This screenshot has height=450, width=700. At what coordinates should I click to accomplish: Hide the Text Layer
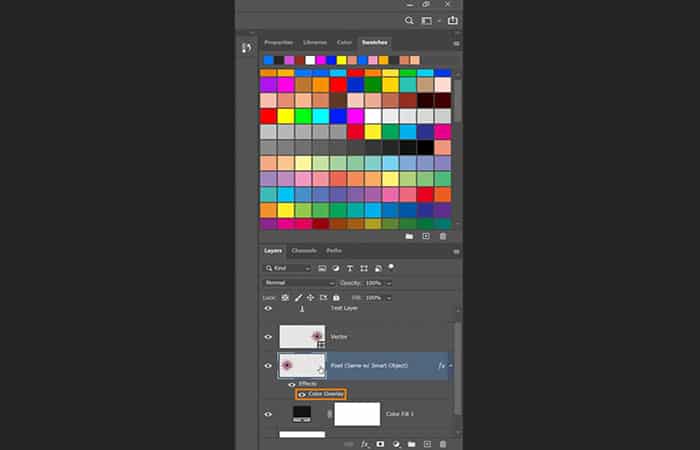[x=268, y=308]
